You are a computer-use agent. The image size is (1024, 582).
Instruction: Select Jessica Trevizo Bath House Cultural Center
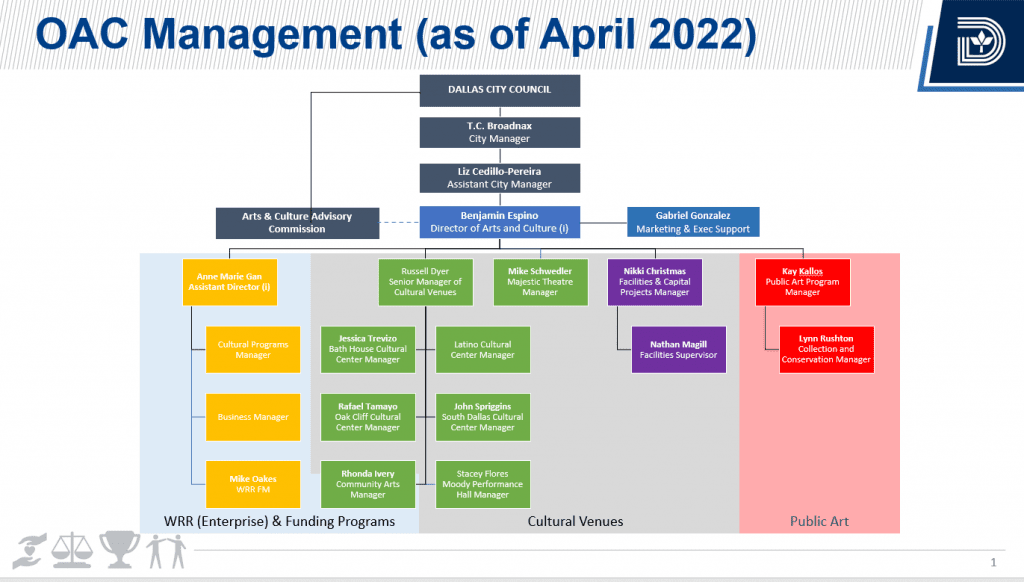368,349
